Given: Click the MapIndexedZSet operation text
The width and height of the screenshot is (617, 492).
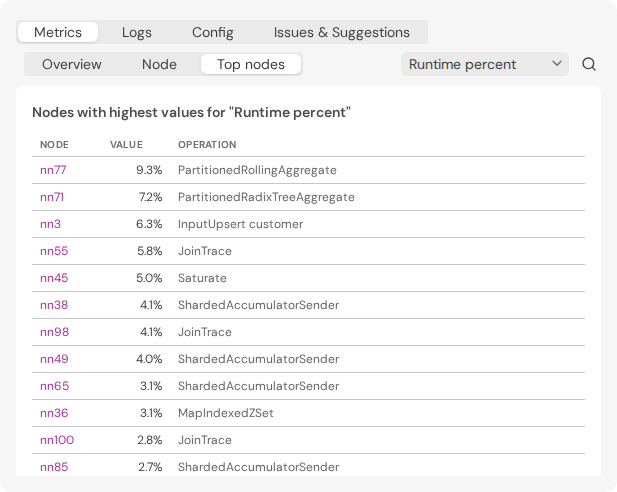Looking at the screenshot, I should [x=225, y=413].
